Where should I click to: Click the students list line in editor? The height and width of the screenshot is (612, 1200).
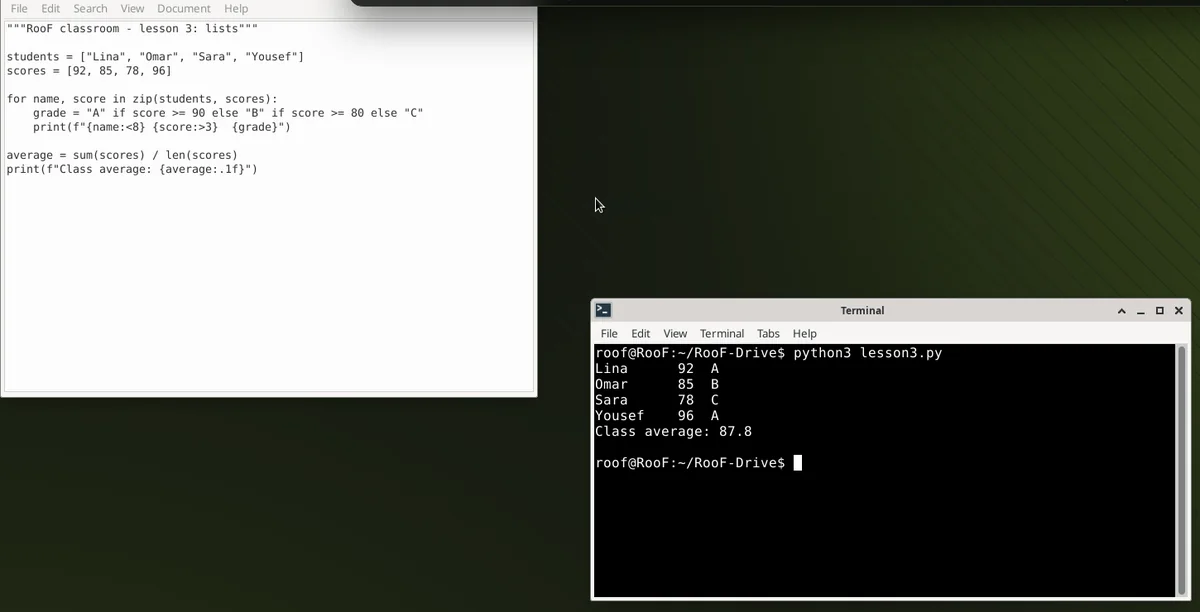(155, 57)
